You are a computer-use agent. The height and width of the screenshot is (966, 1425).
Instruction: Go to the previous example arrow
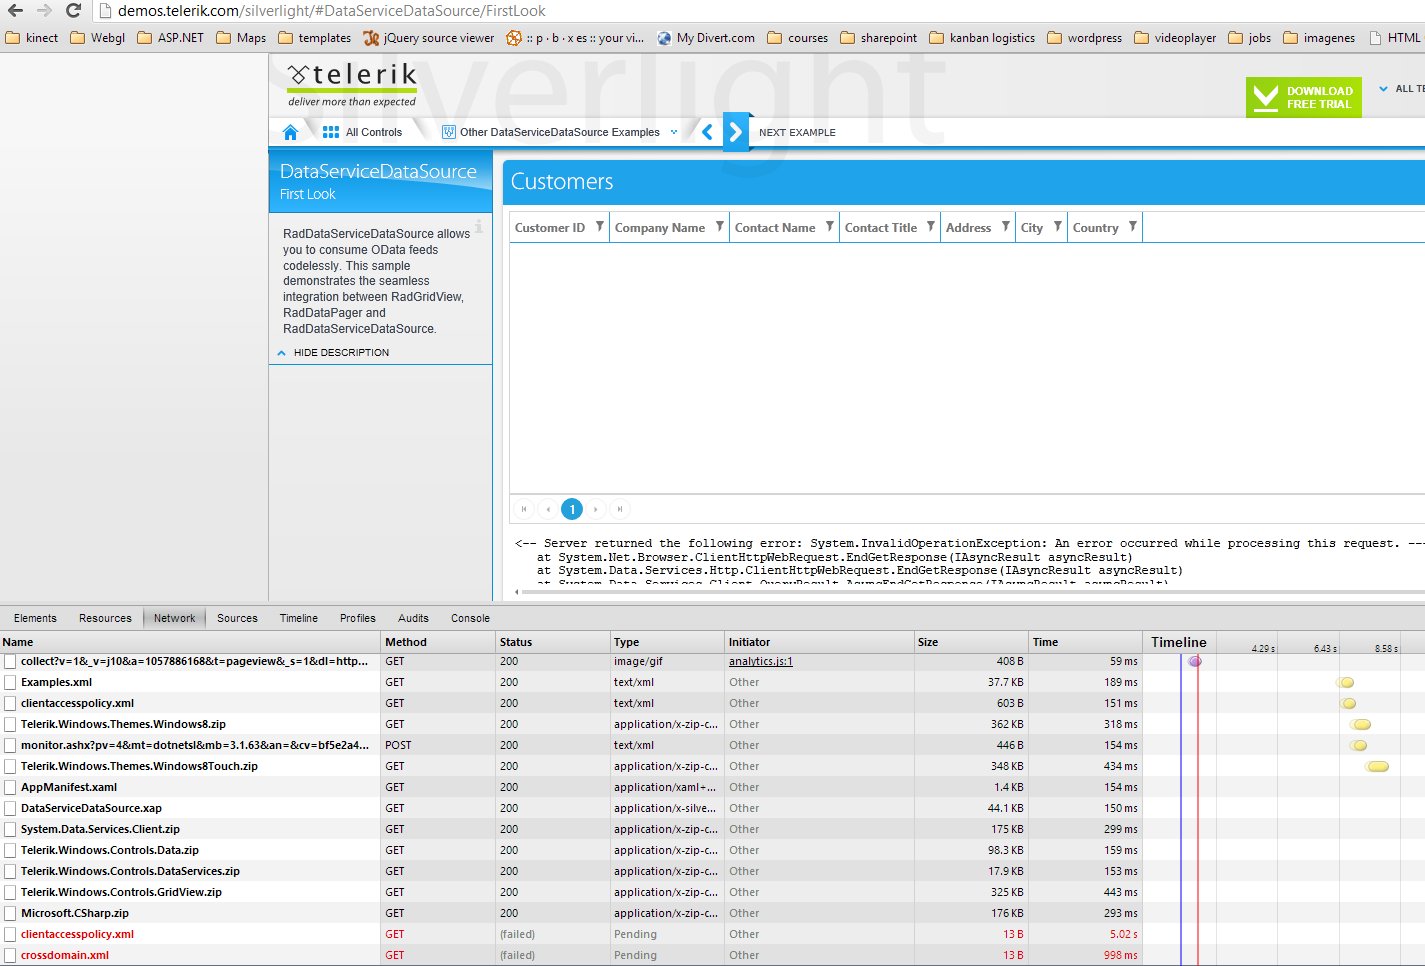pos(707,132)
